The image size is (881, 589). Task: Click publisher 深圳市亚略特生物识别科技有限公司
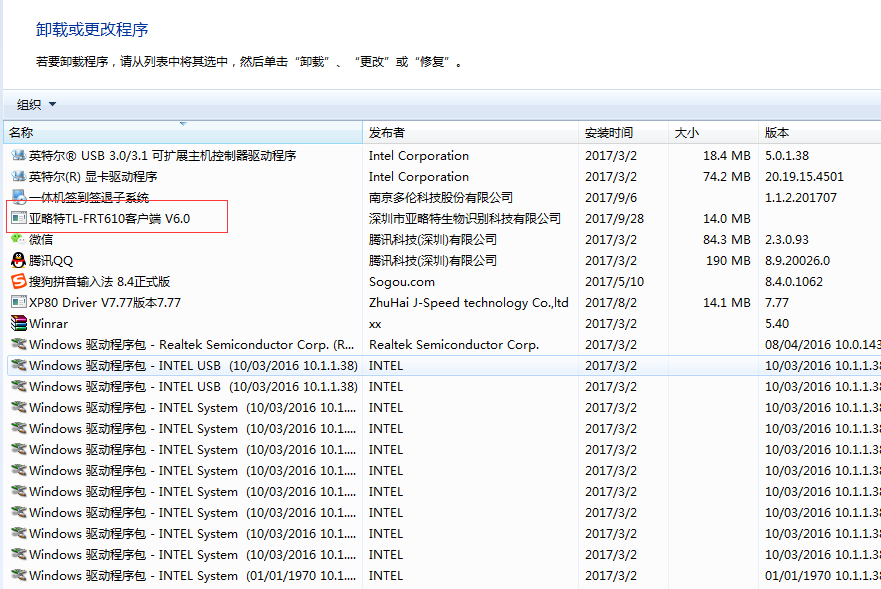(x=465, y=219)
